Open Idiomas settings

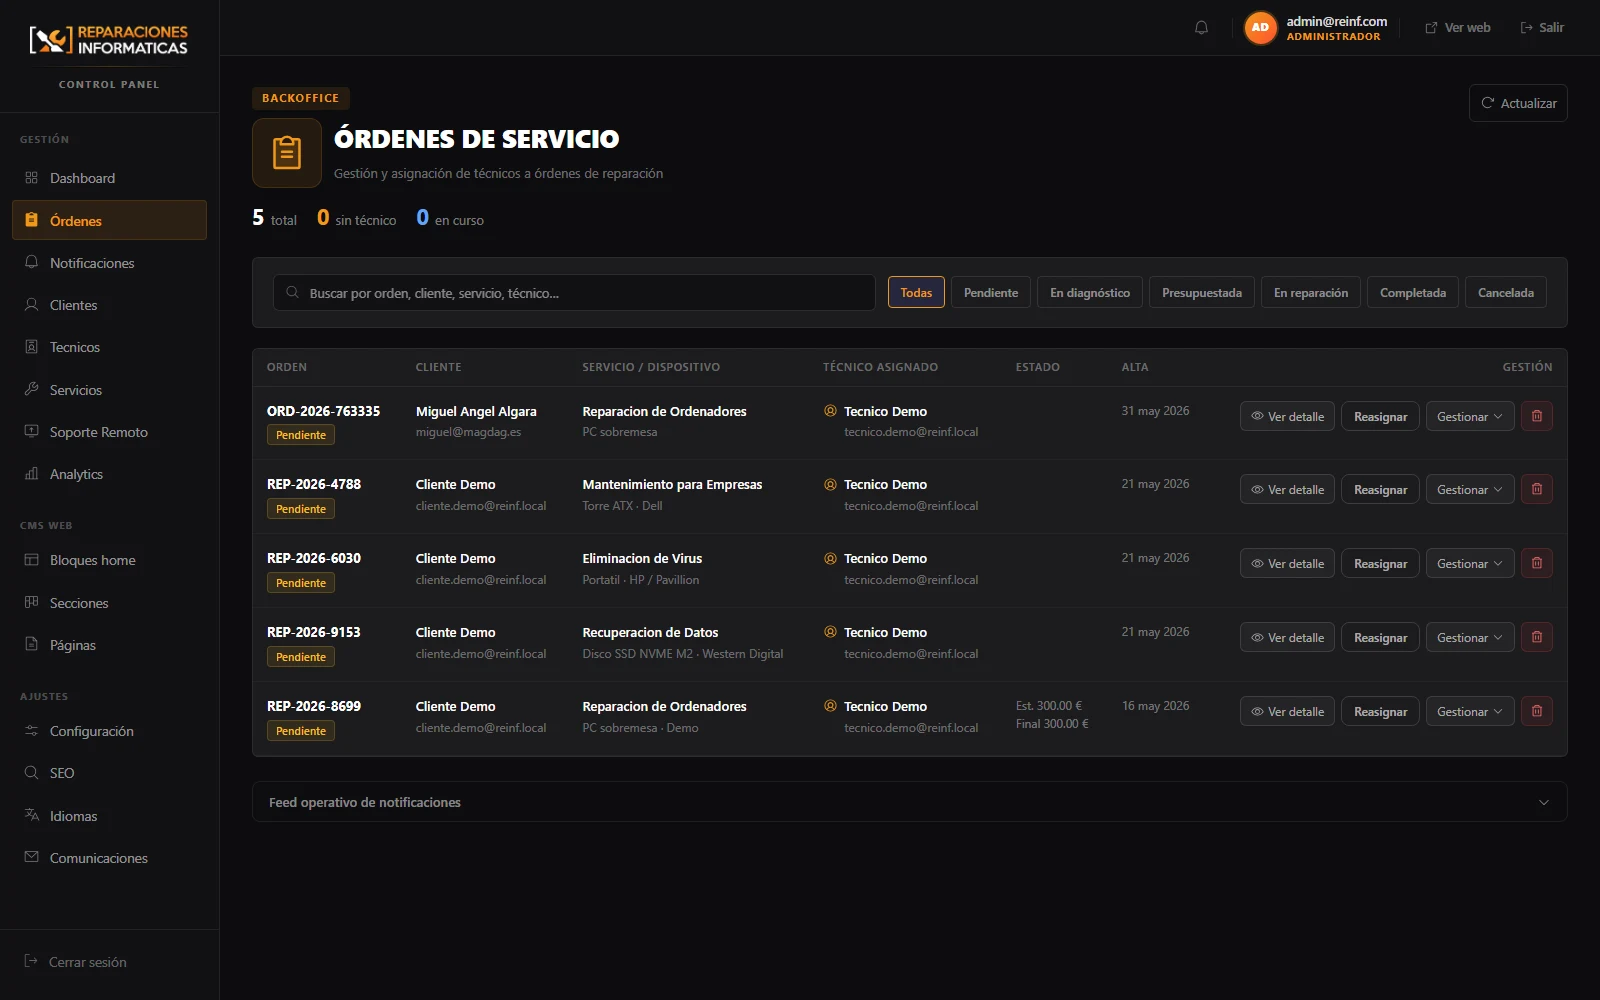pos(109,816)
